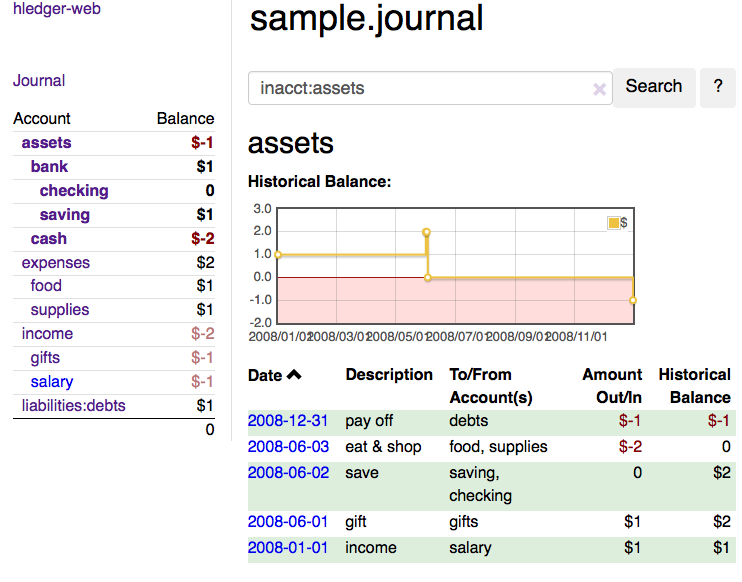Open the hledger-web home link
Image resolution: width=742 pixels, height=582 pixels.
point(57,9)
